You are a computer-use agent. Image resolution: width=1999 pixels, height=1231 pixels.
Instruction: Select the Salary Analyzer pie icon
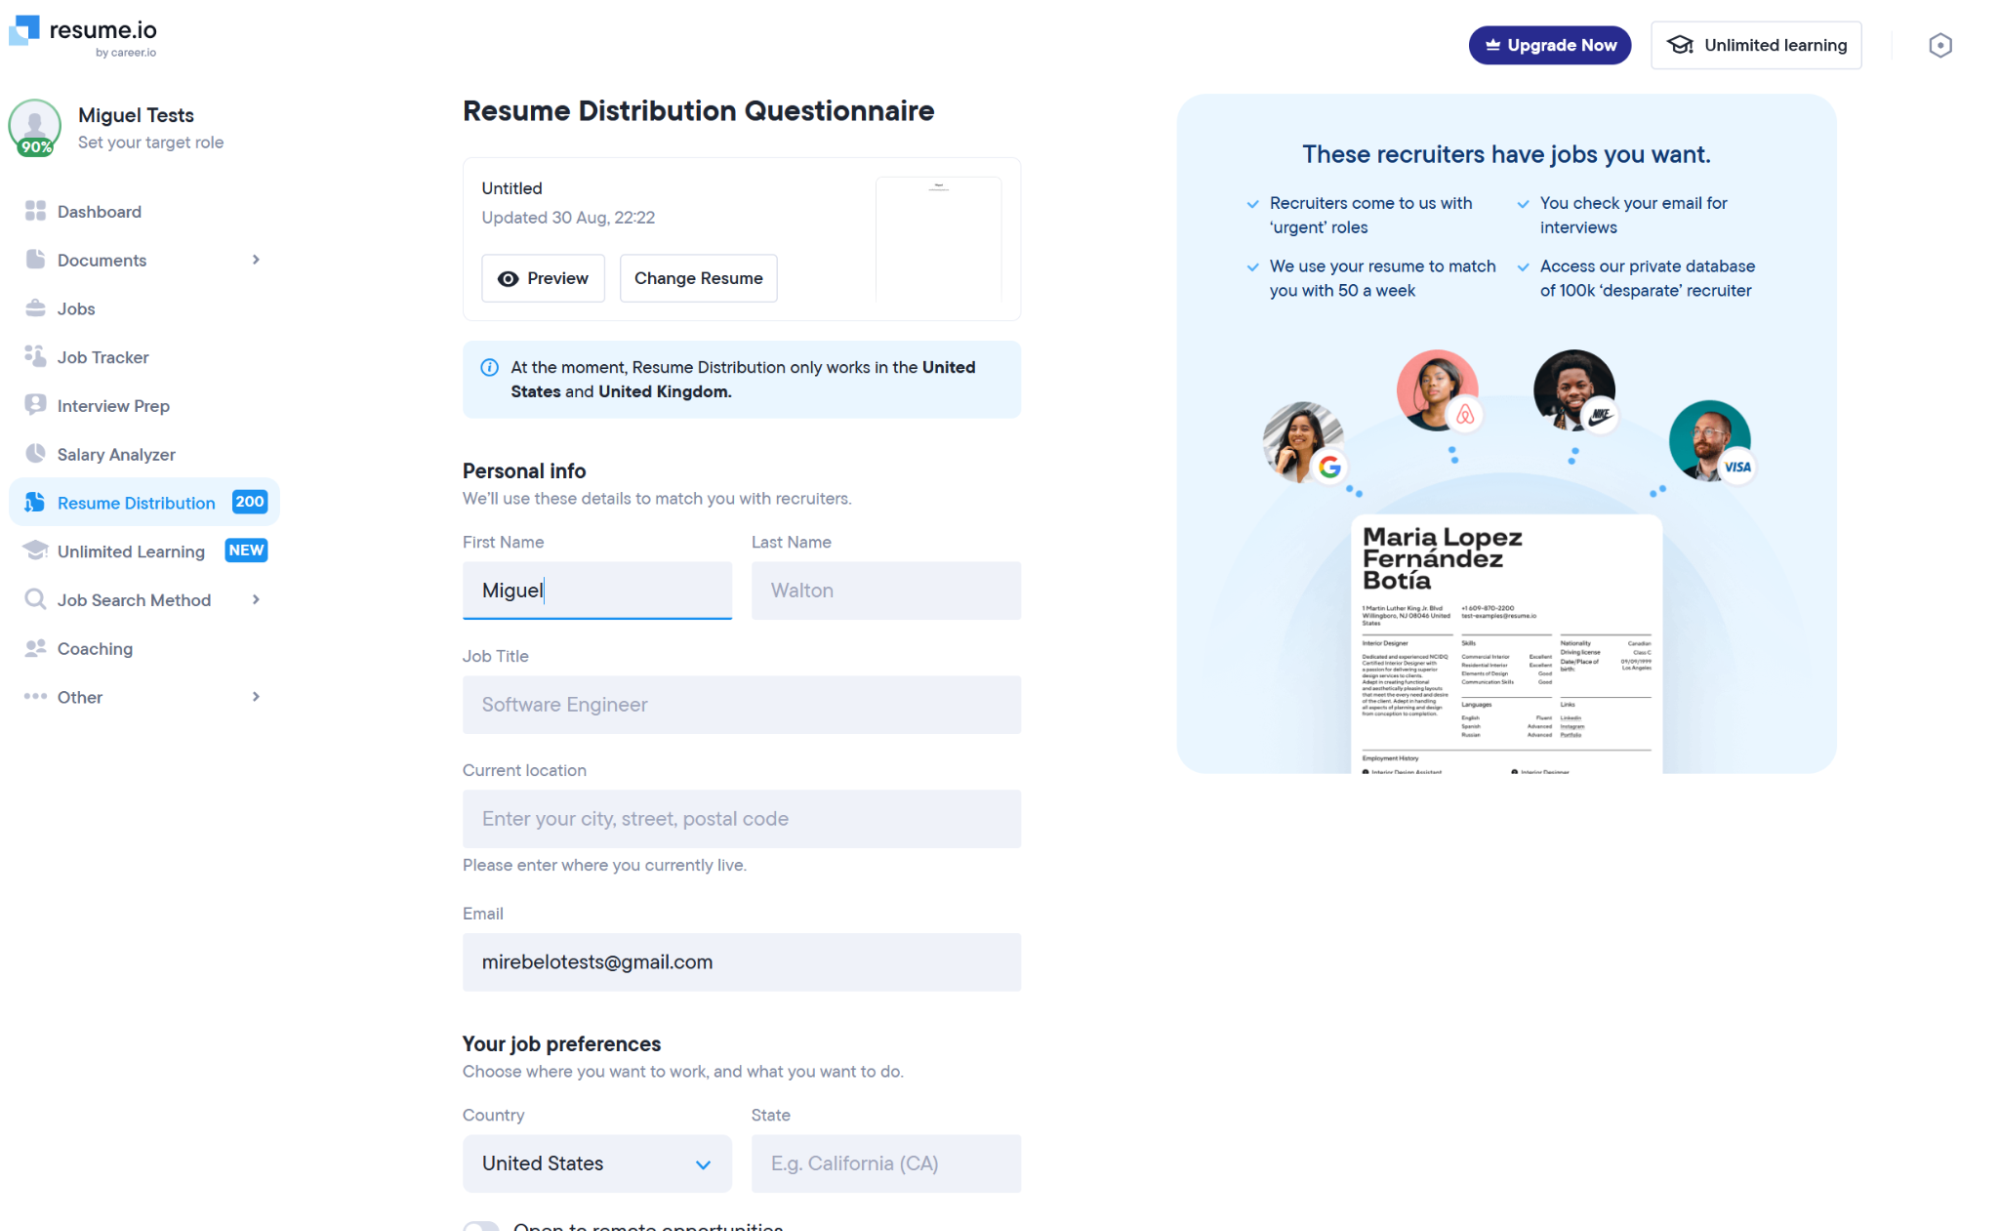coord(36,453)
